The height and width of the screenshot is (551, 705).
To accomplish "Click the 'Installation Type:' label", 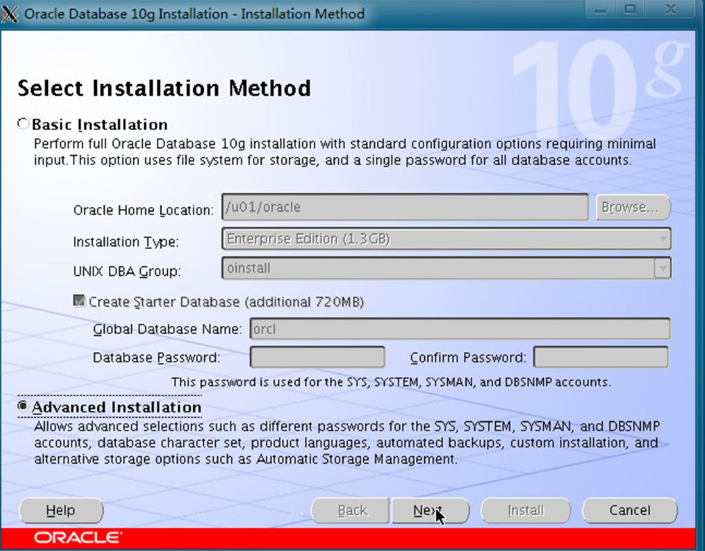I will click(x=125, y=242).
